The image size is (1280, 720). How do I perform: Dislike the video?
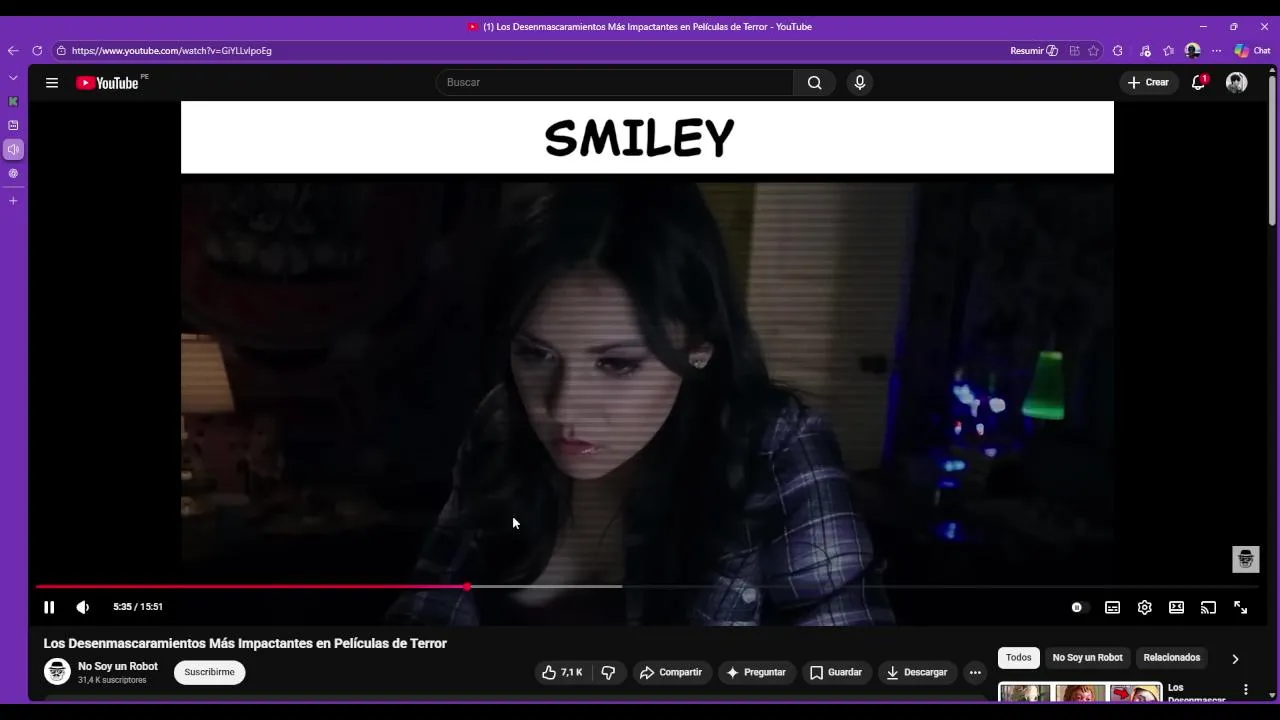coord(608,672)
